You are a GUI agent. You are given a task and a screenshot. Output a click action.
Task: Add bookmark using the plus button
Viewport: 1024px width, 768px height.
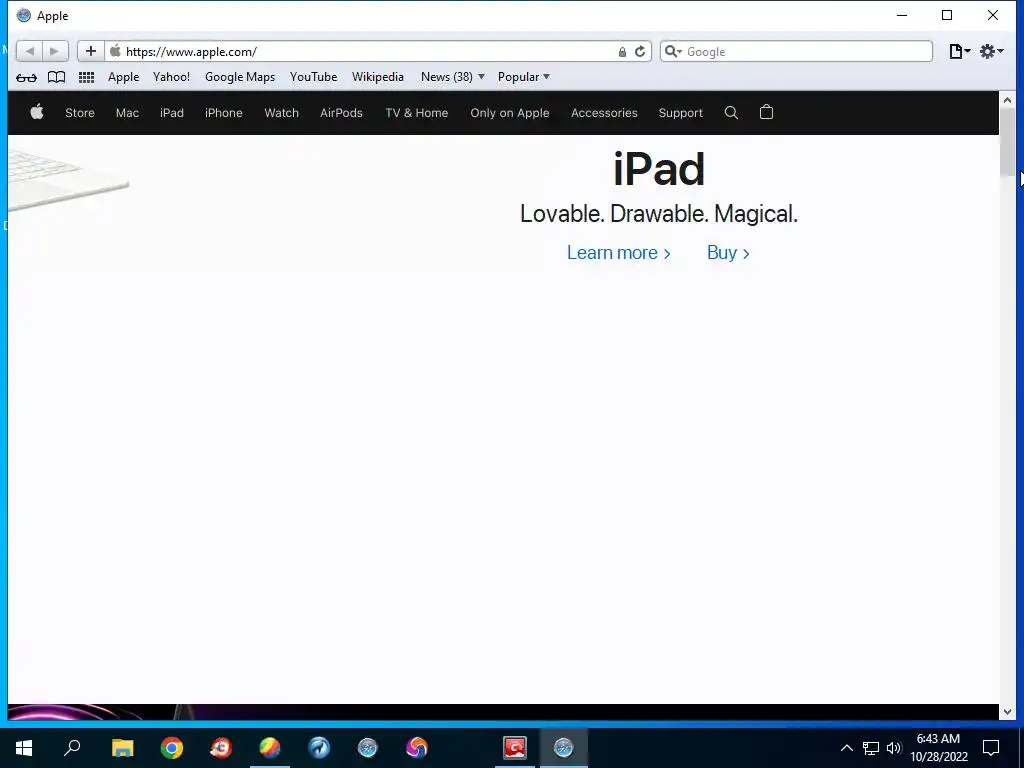pyautogui.click(x=91, y=51)
